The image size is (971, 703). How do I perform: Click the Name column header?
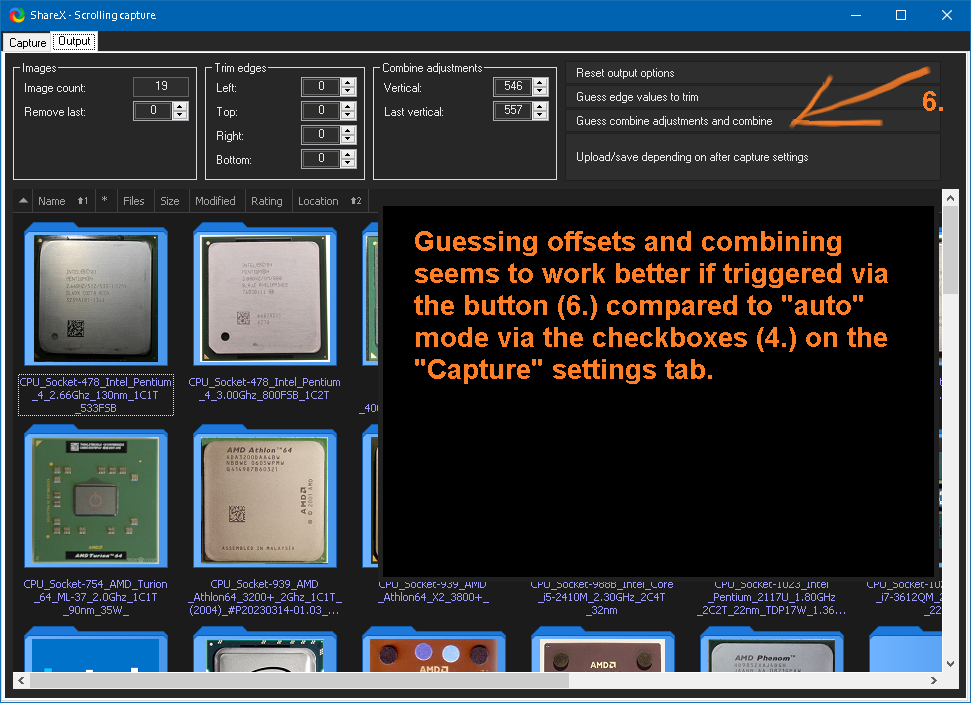point(63,201)
